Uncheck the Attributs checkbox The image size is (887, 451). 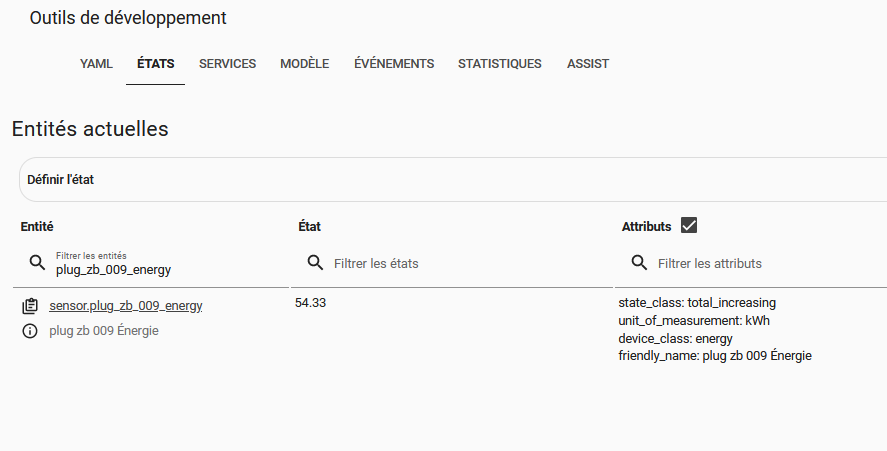[x=688, y=225]
